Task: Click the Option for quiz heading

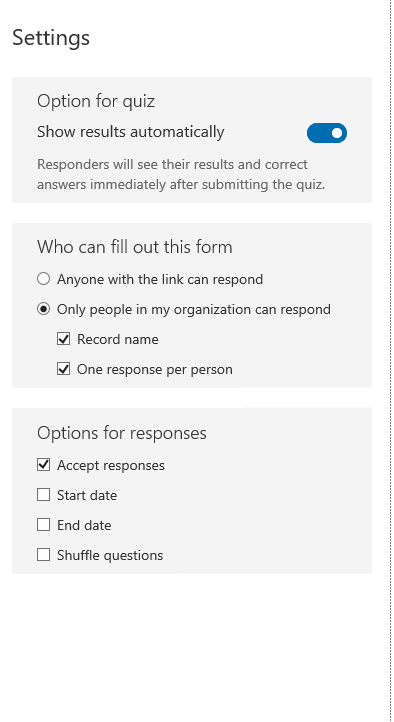Action: [x=96, y=101]
